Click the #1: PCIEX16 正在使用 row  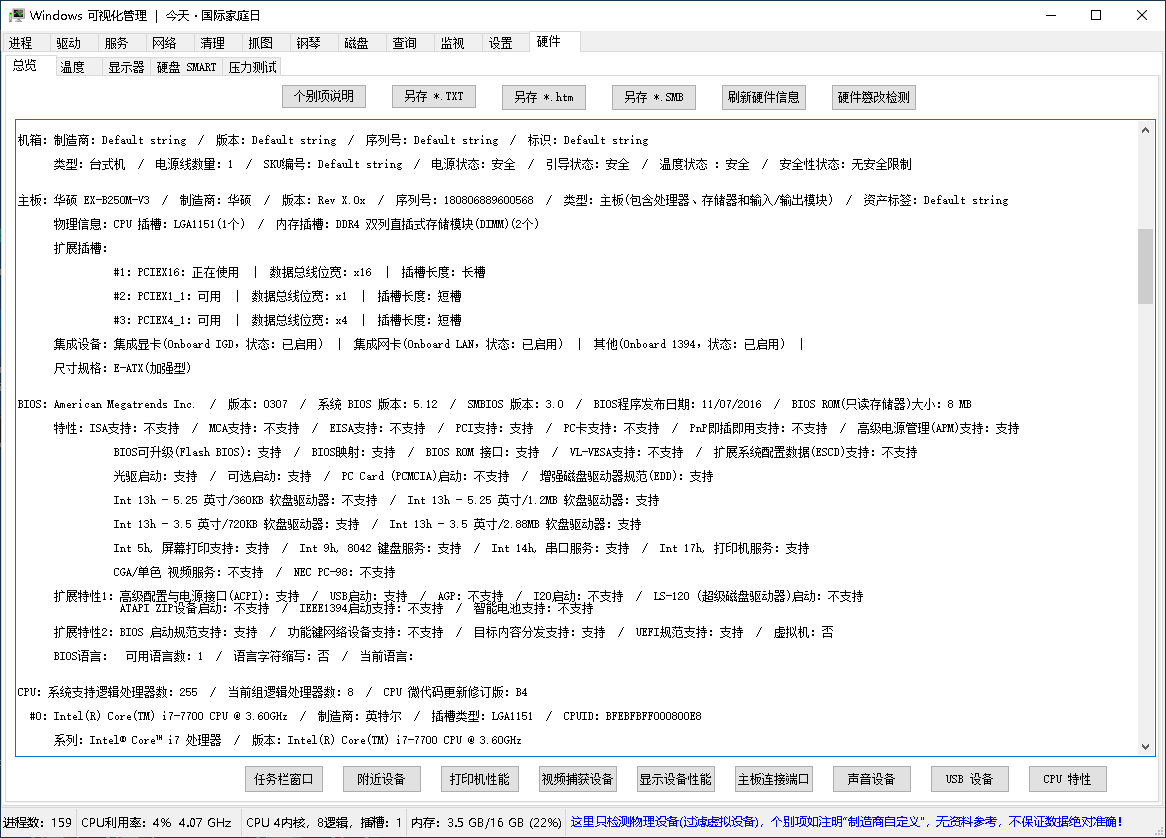299,272
